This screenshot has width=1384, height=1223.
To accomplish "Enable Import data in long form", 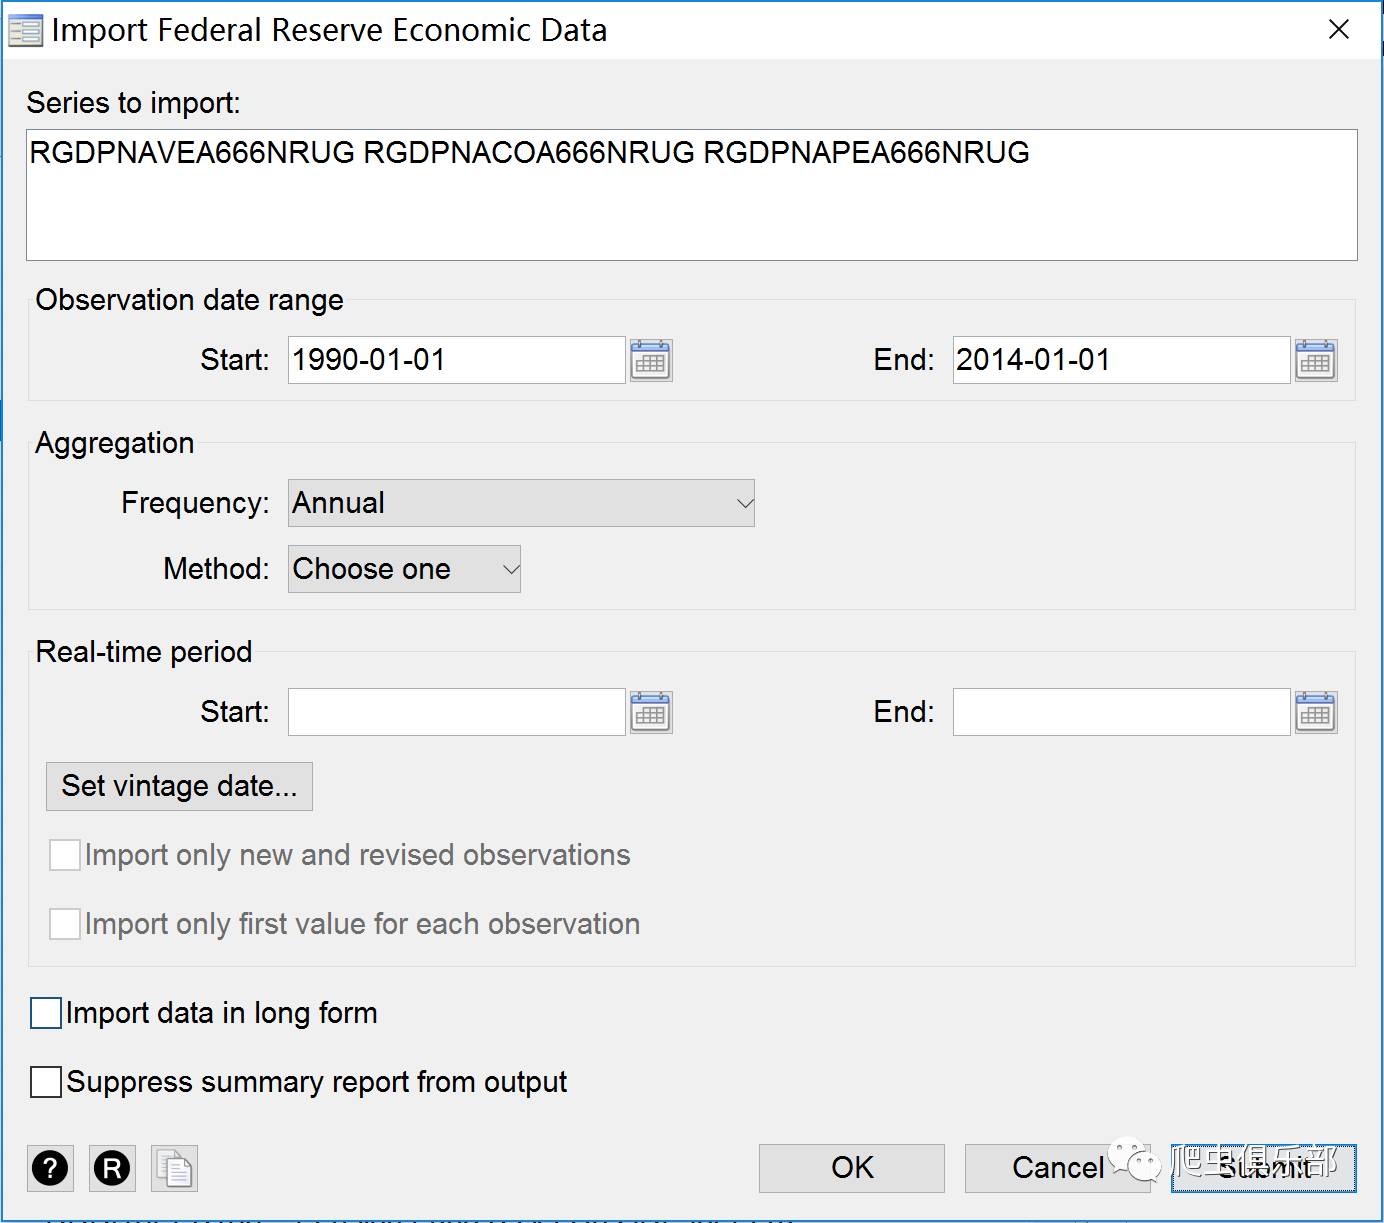I will pos(46,1013).
